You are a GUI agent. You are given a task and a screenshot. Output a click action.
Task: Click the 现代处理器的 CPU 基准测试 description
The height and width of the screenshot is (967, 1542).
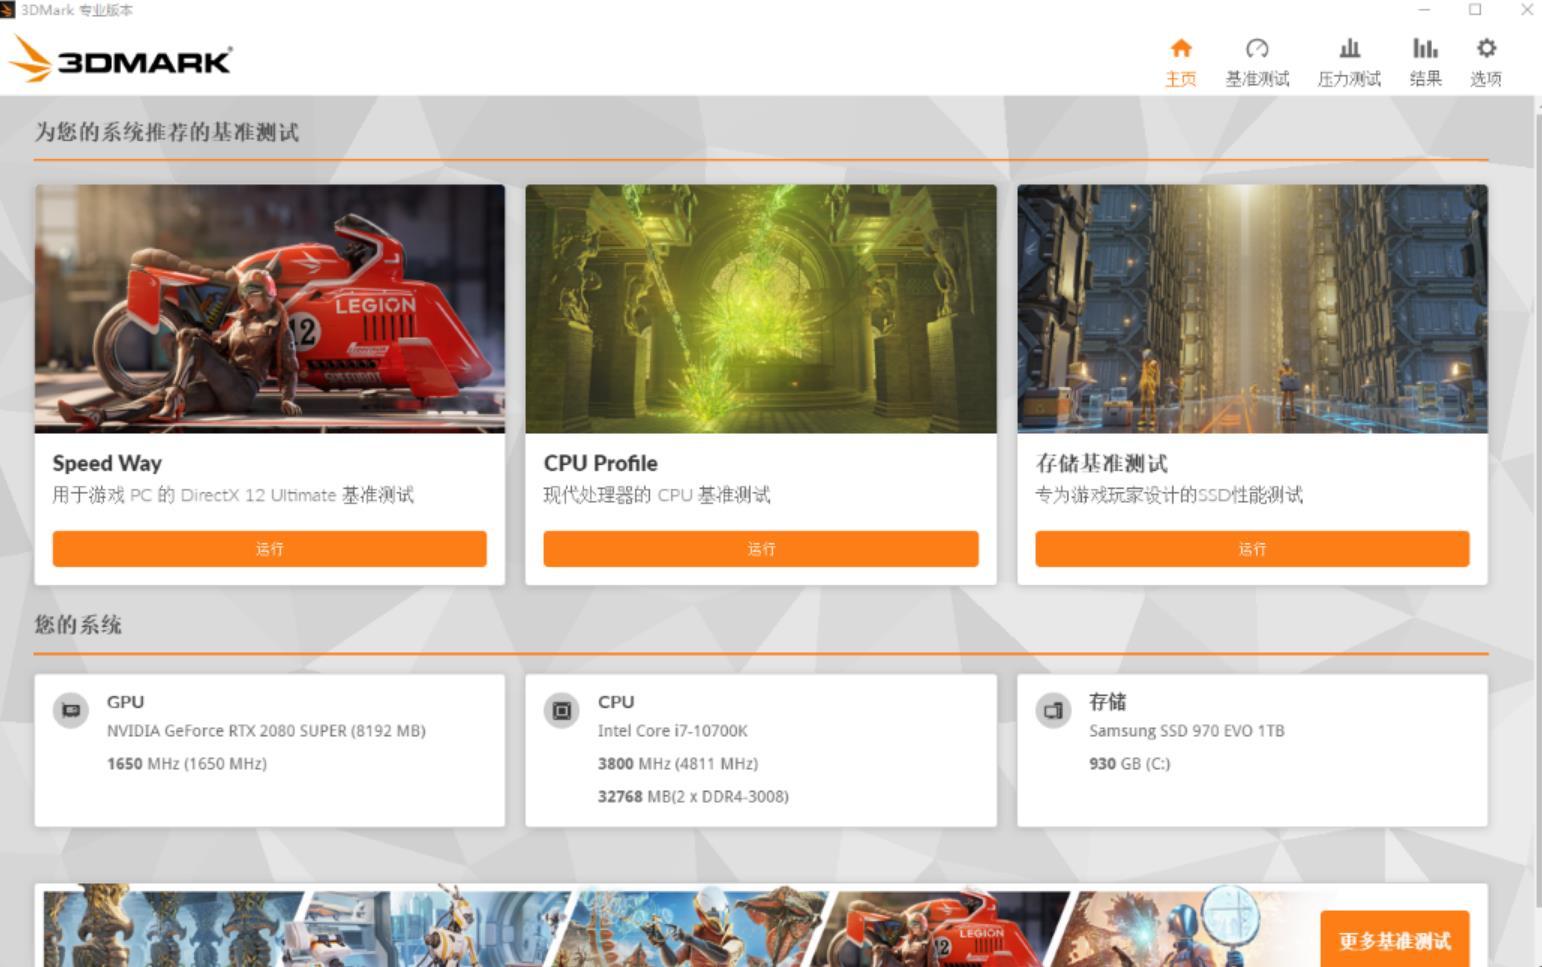(657, 495)
